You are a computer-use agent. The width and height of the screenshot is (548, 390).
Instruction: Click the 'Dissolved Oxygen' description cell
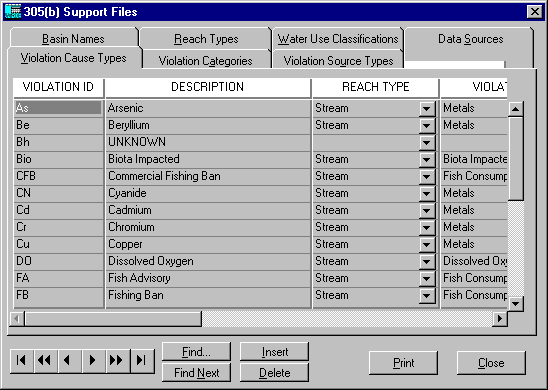[208, 261]
